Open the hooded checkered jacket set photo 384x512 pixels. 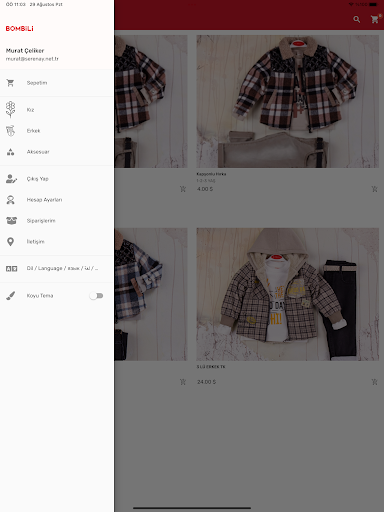click(x=288, y=294)
